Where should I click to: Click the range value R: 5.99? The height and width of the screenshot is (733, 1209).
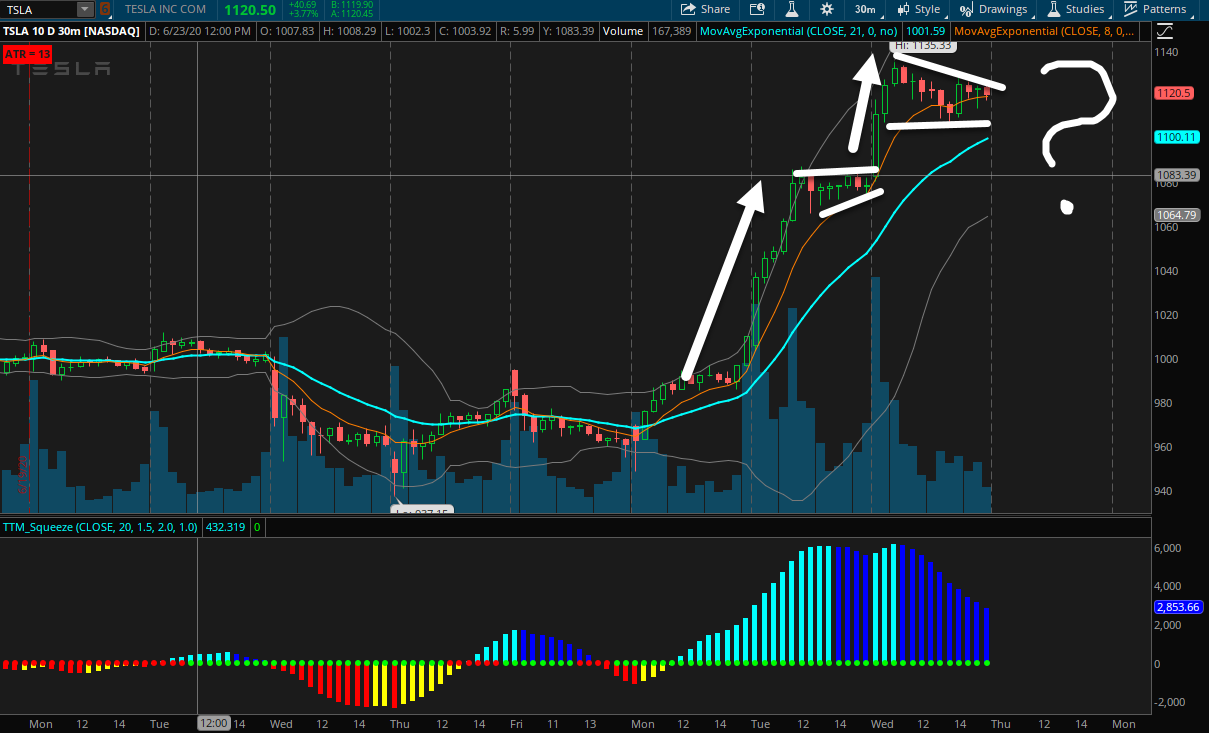pyautogui.click(x=518, y=31)
